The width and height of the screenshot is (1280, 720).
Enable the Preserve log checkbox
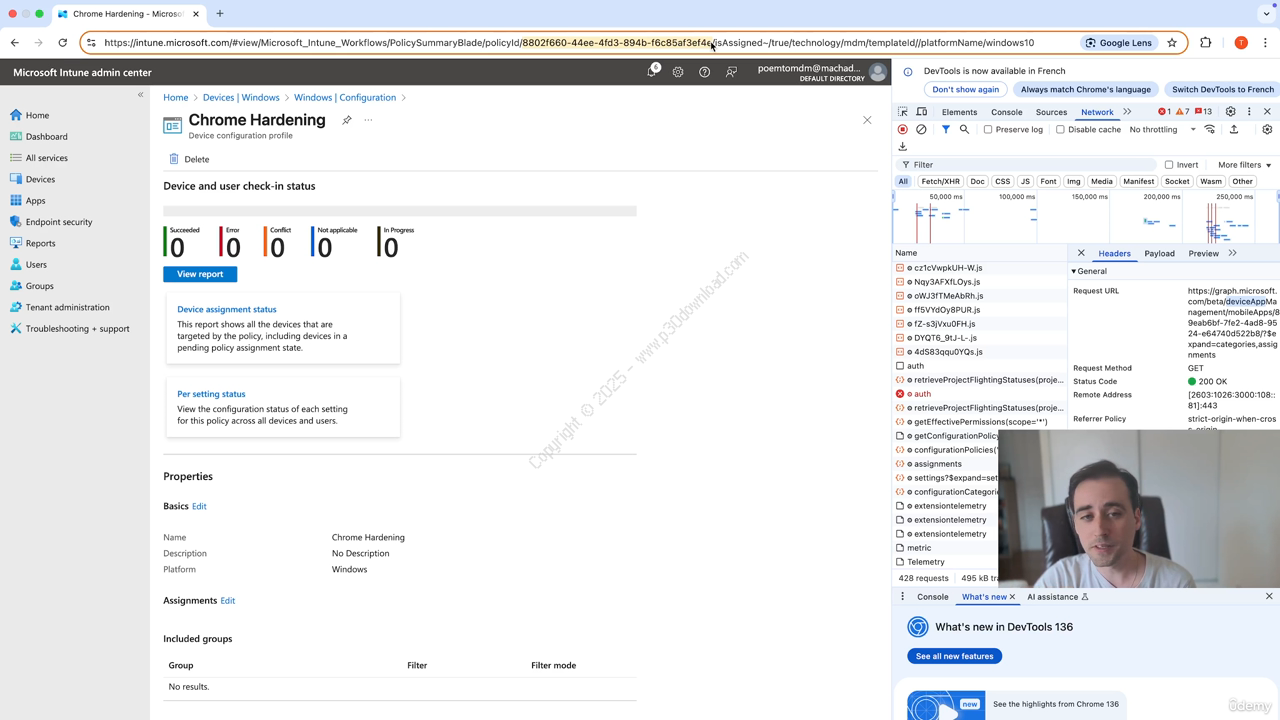988,129
